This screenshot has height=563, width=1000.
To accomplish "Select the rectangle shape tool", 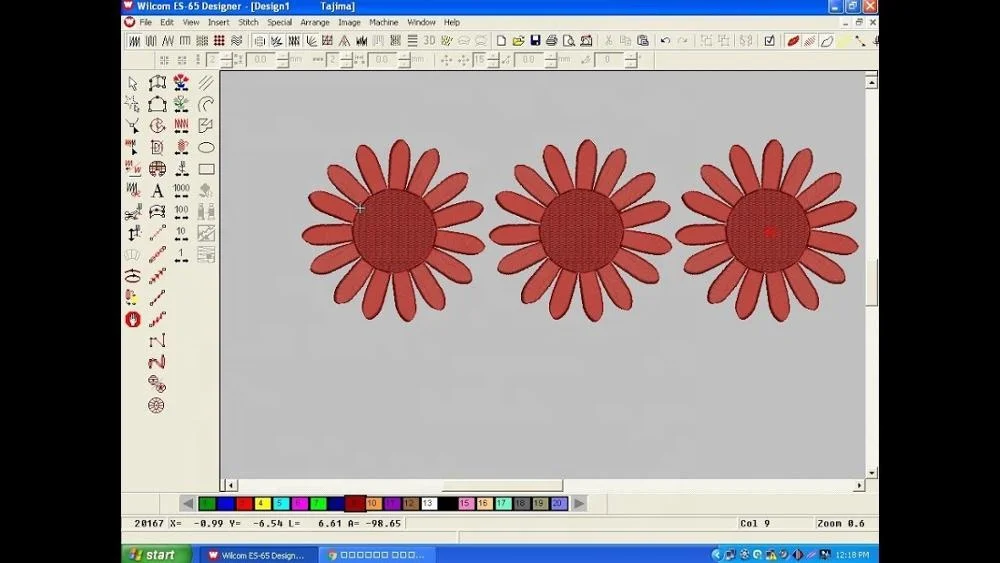I will (x=206, y=169).
